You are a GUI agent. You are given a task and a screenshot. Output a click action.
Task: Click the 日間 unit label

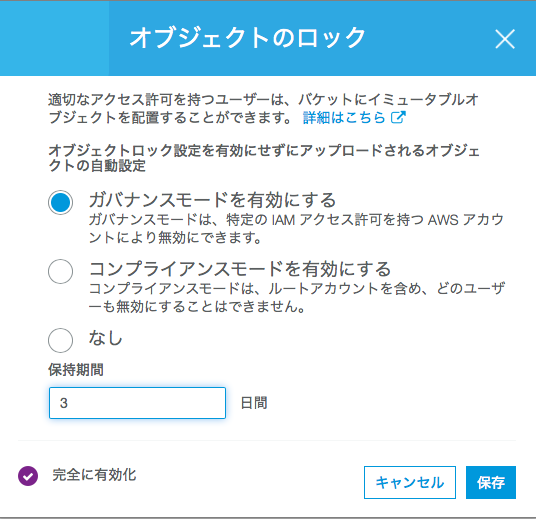(x=254, y=403)
